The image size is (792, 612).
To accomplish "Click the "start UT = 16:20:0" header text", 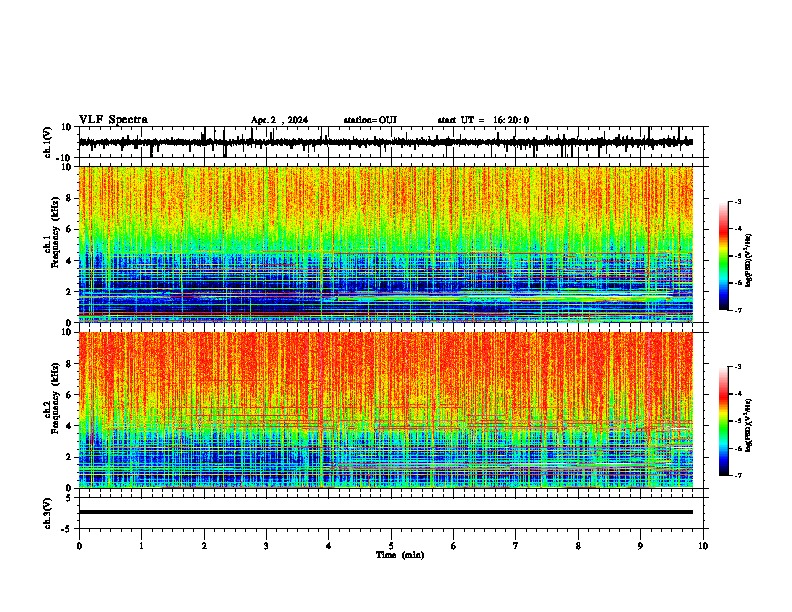I will 483,120.
